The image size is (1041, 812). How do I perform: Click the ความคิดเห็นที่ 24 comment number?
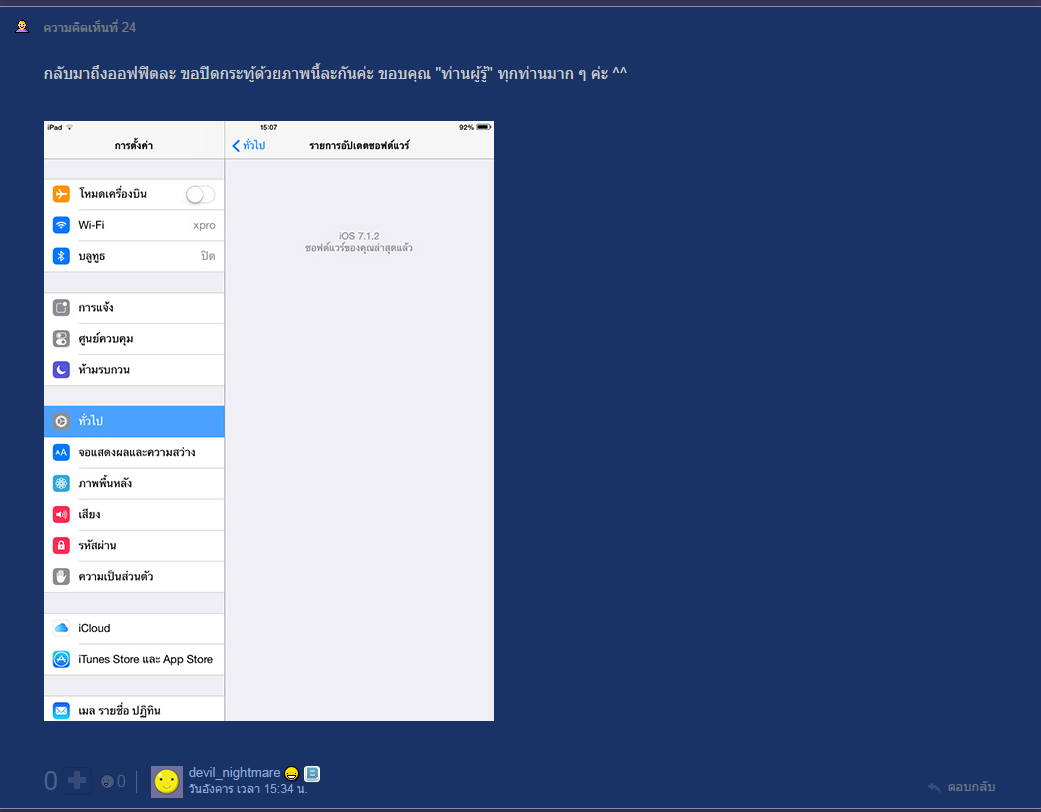point(90,27)
